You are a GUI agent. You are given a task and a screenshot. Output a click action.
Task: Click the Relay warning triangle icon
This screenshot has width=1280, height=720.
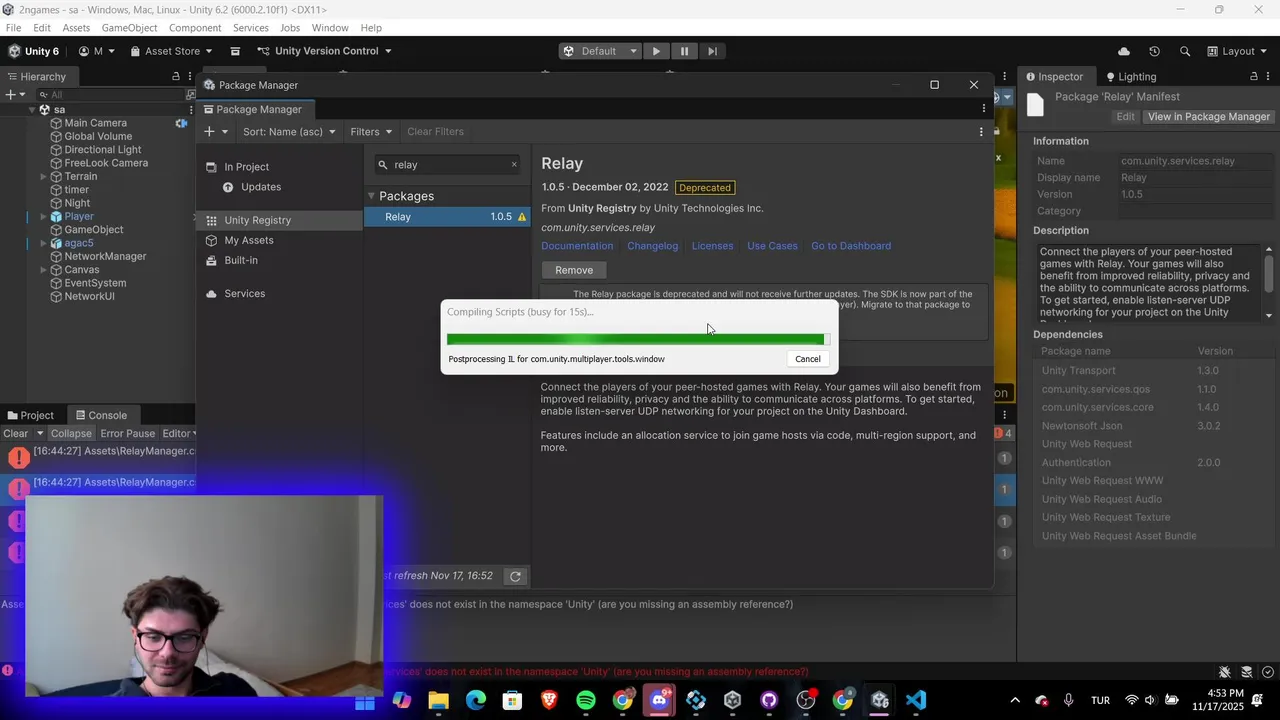pos(521,217)
